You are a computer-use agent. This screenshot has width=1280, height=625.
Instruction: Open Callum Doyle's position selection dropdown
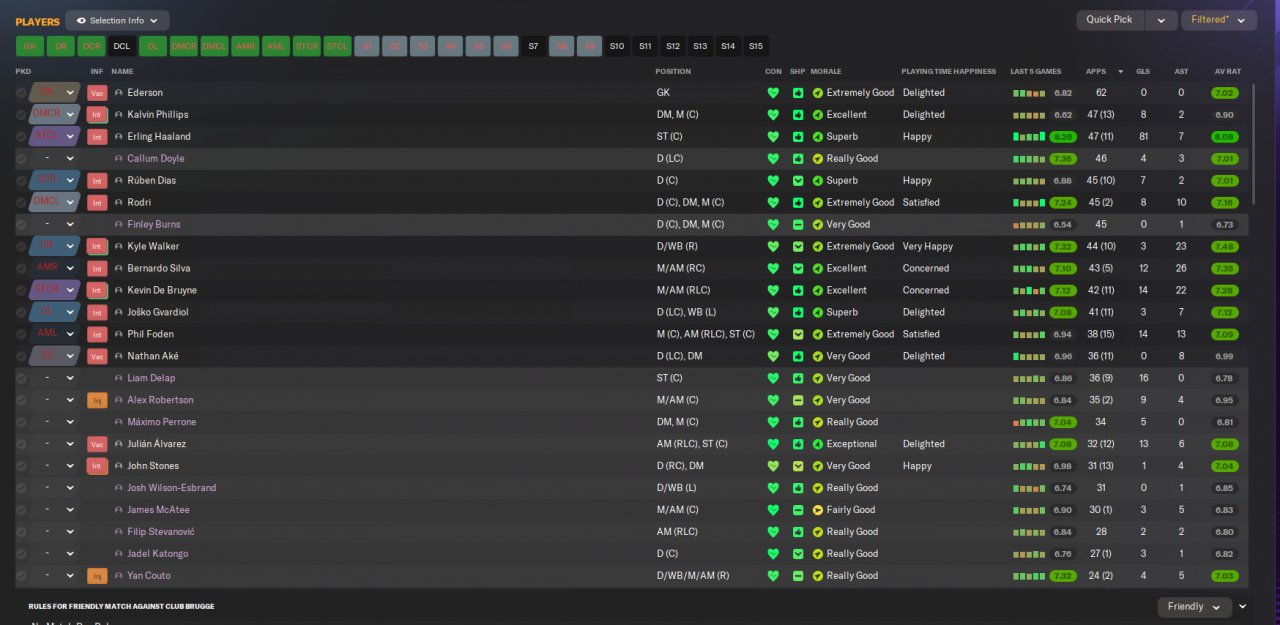tap(55, 159)
